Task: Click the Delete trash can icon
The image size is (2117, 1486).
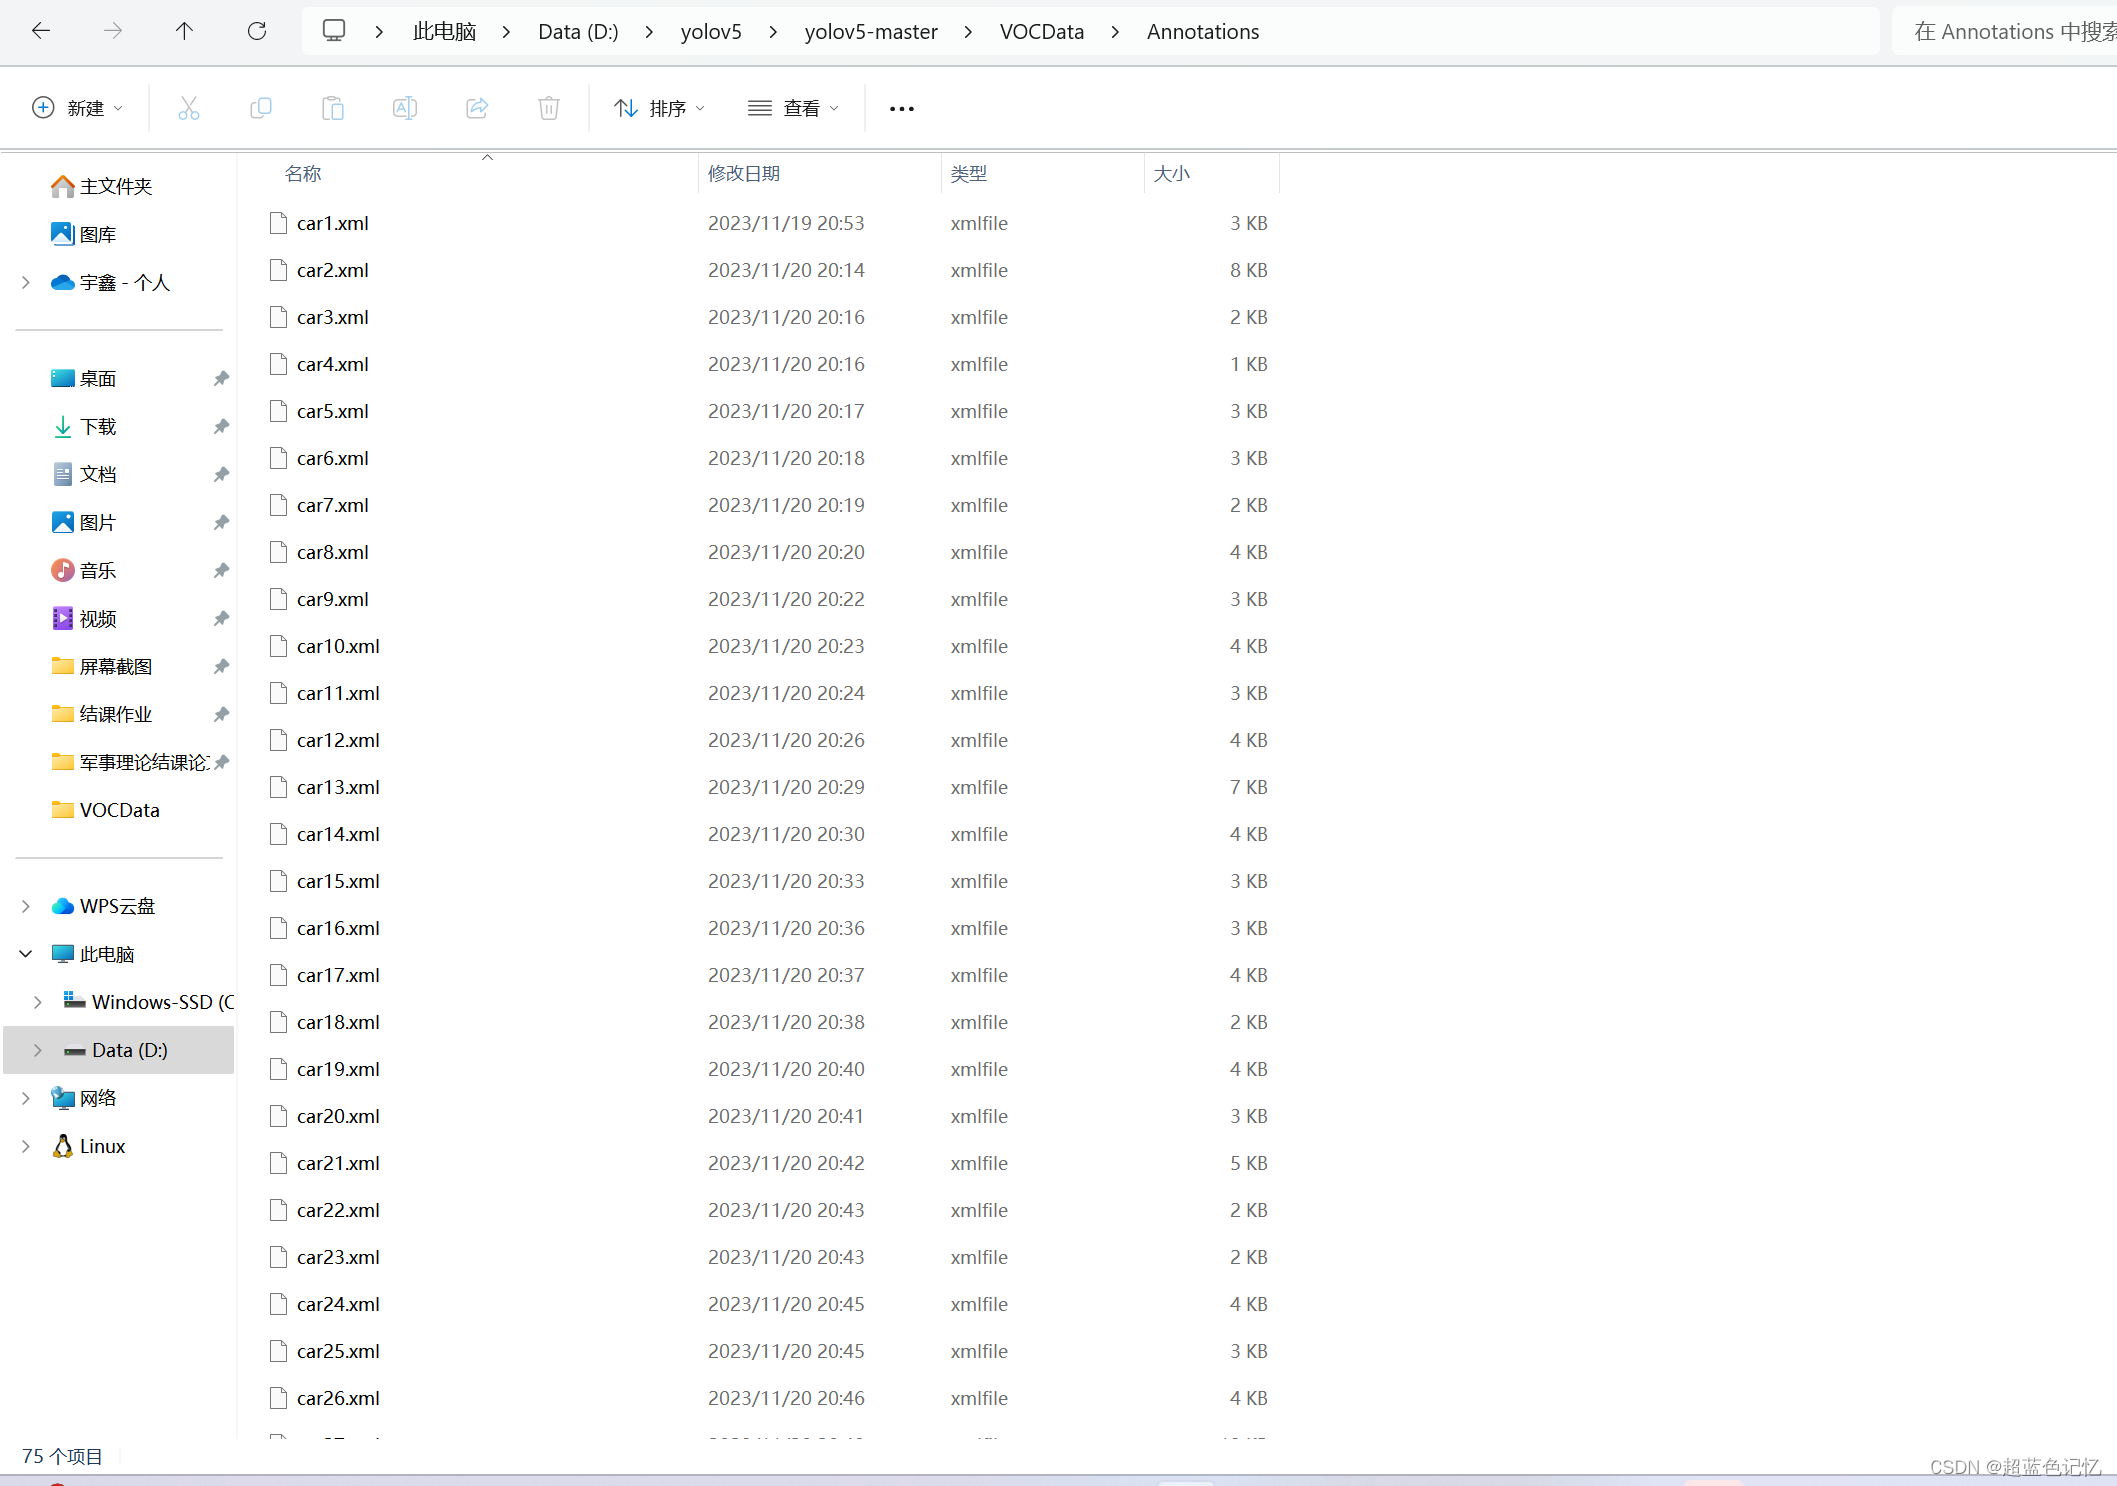Action: click(x=548, y=108)
